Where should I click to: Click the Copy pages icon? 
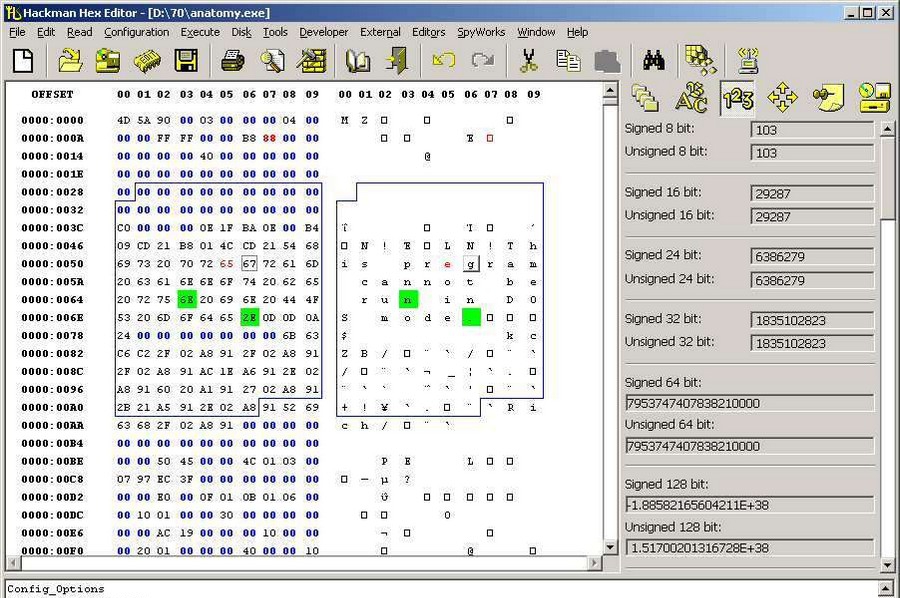pos(568,61)
